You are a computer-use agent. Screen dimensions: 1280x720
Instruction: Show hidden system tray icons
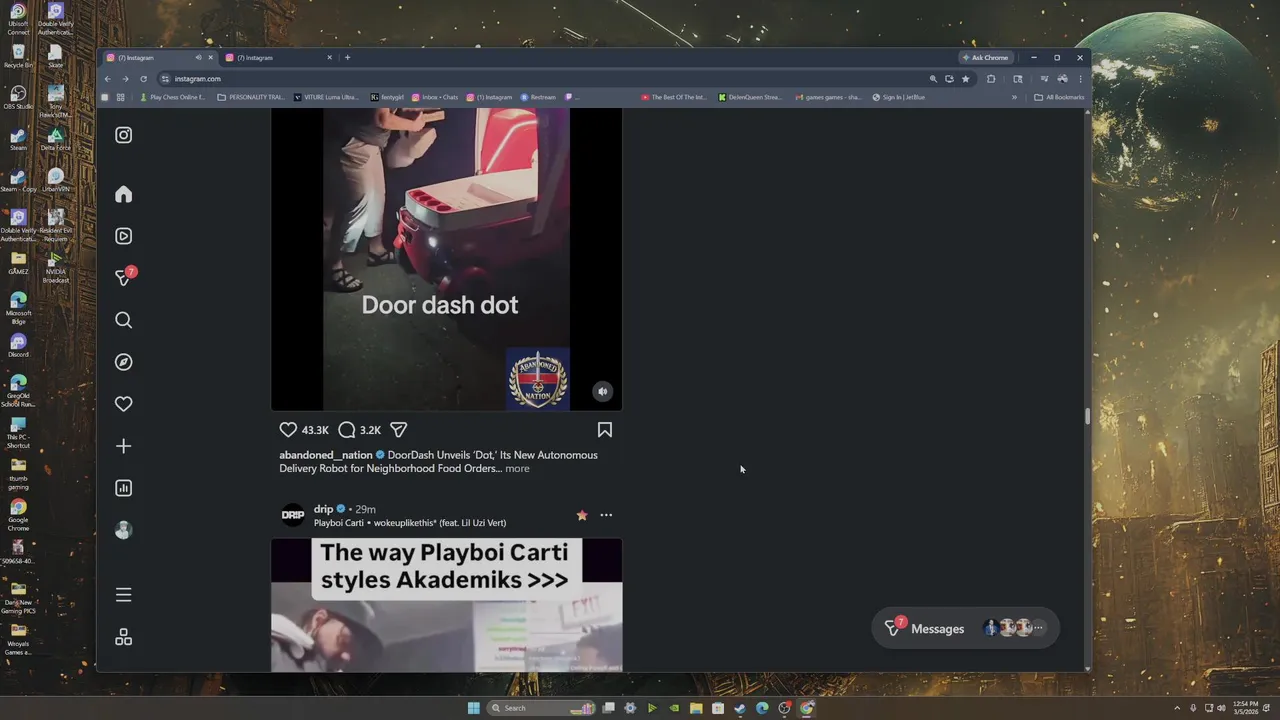click(x=1177, y=708)
